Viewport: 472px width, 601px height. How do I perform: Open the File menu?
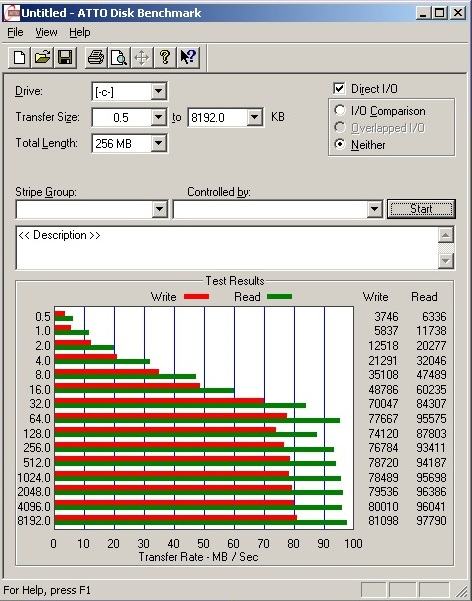click(x=15, y=33)
